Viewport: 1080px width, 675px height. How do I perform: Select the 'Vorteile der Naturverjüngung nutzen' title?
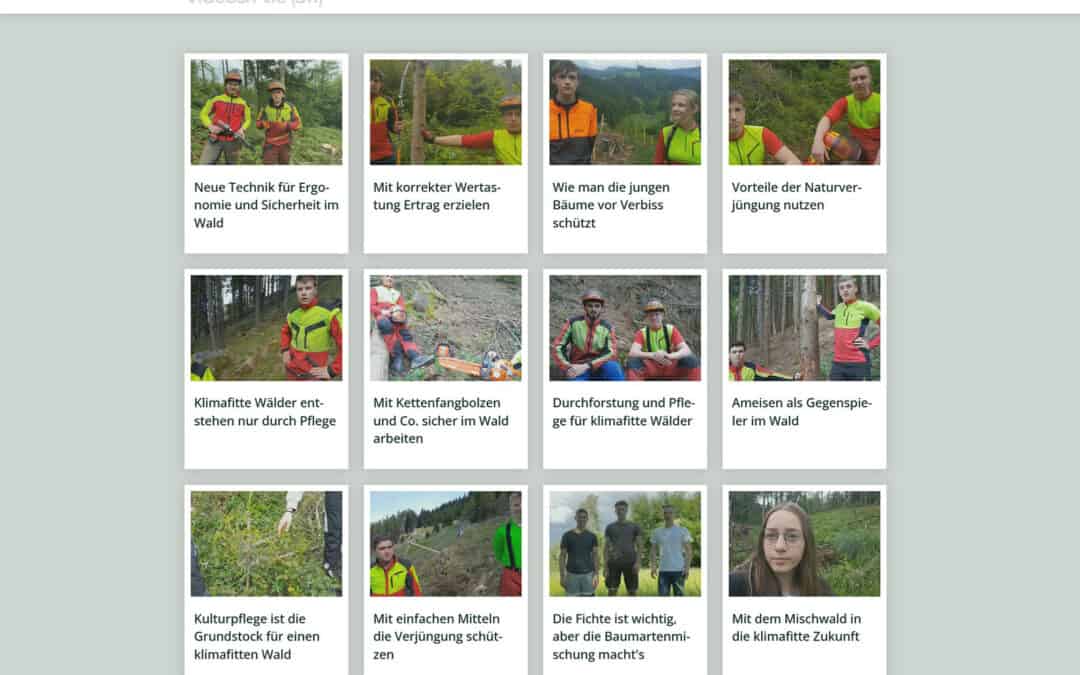click(796, 196)
